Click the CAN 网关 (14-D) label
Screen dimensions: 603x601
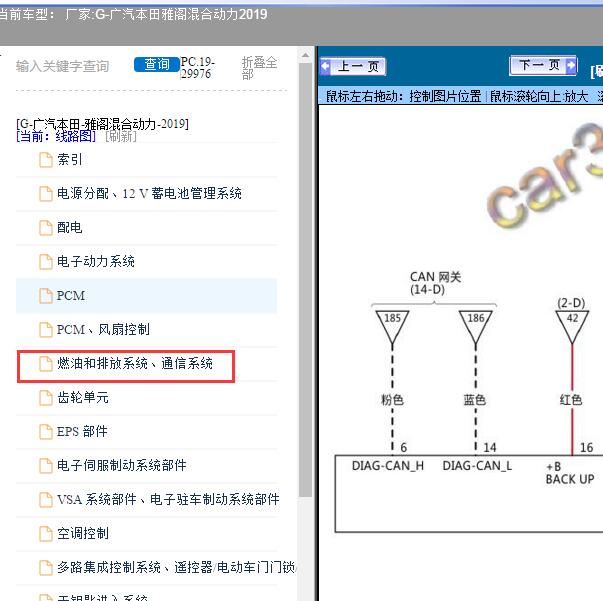click(x=435, y=283)
